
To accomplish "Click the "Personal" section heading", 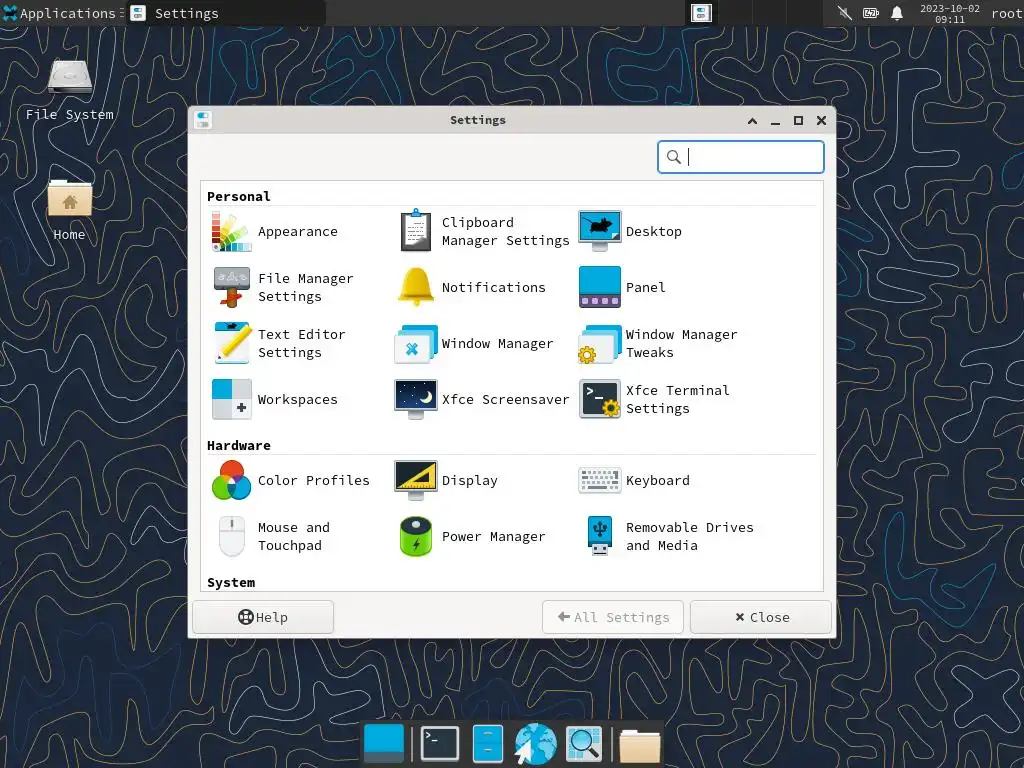I will click(238, 197).
